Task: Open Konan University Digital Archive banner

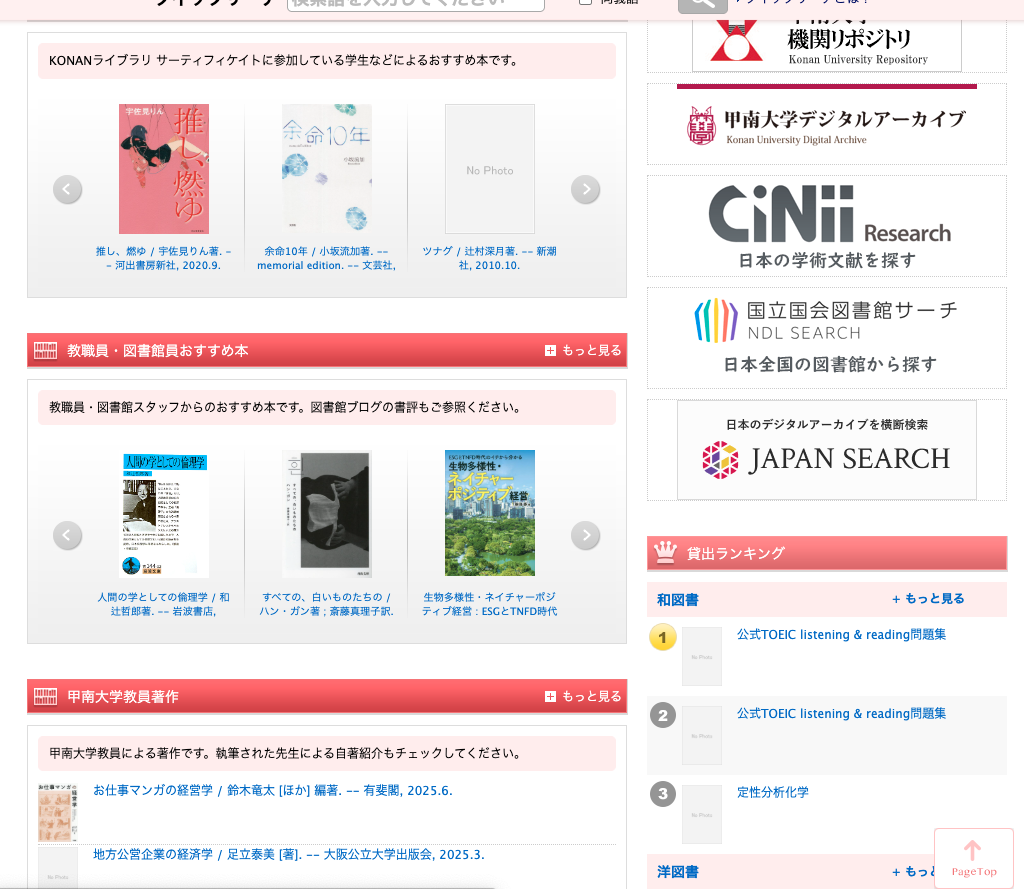Action: click(827, 125)
